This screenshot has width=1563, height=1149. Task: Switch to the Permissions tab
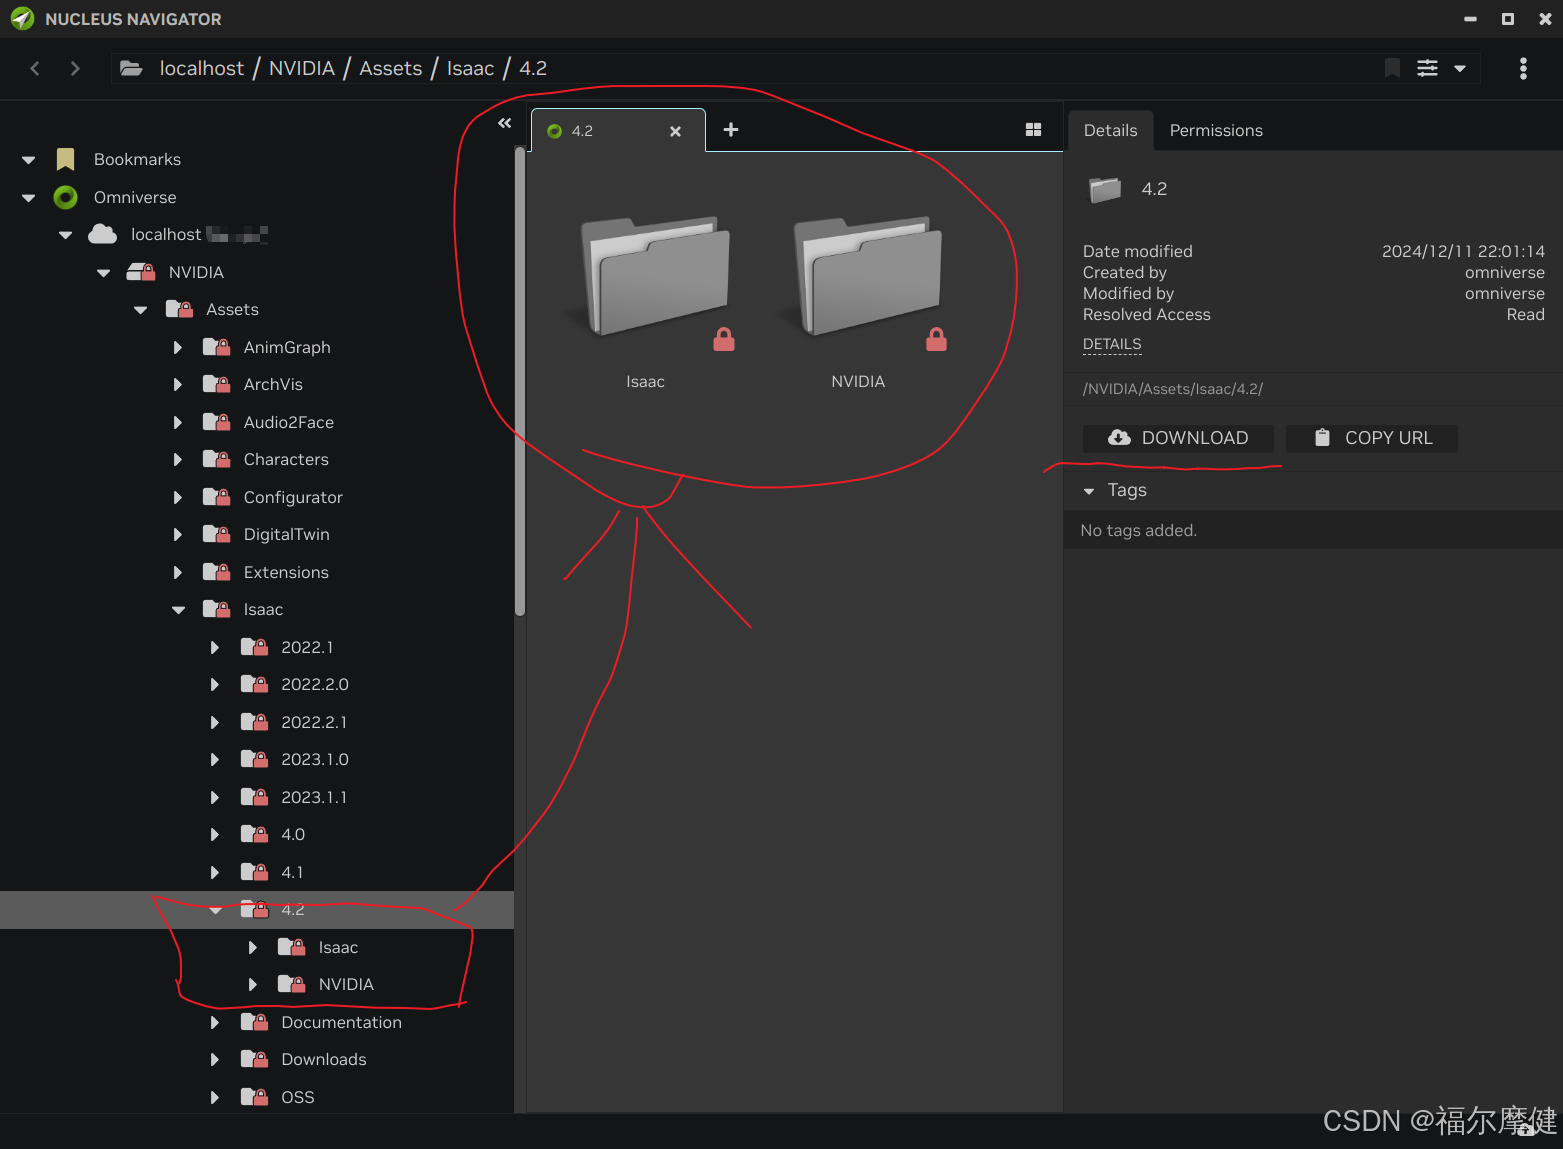click(x=1215, y=130)
